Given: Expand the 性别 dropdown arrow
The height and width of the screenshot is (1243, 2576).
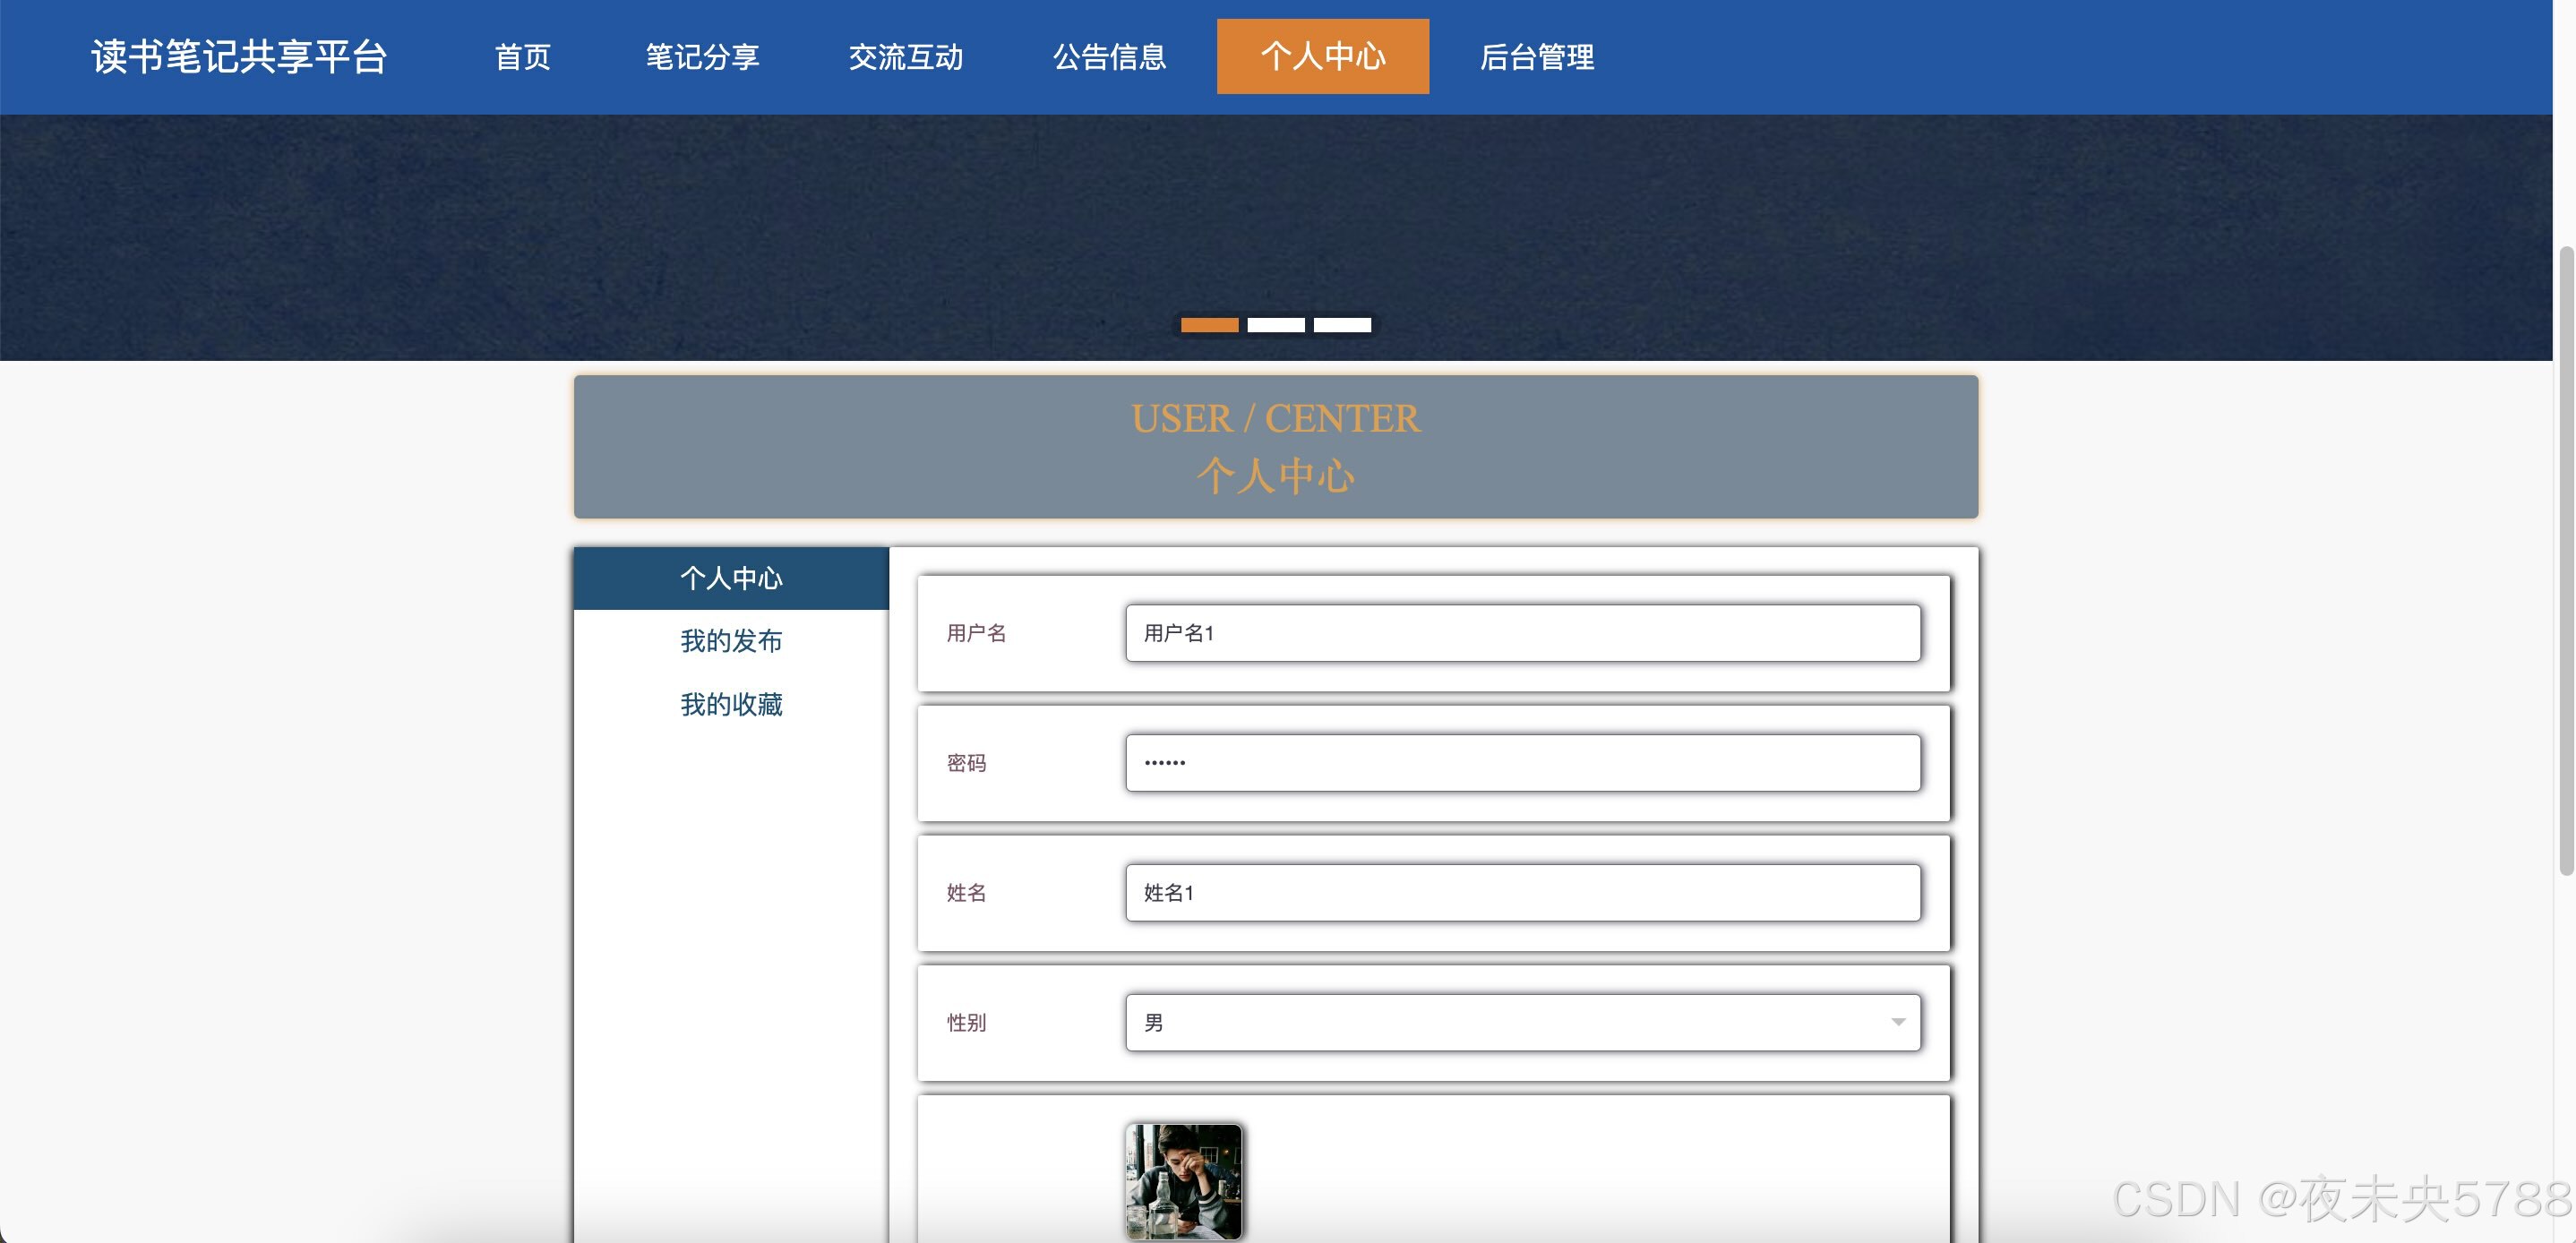Looking at the screenshot, I should click(1897, 1022).
